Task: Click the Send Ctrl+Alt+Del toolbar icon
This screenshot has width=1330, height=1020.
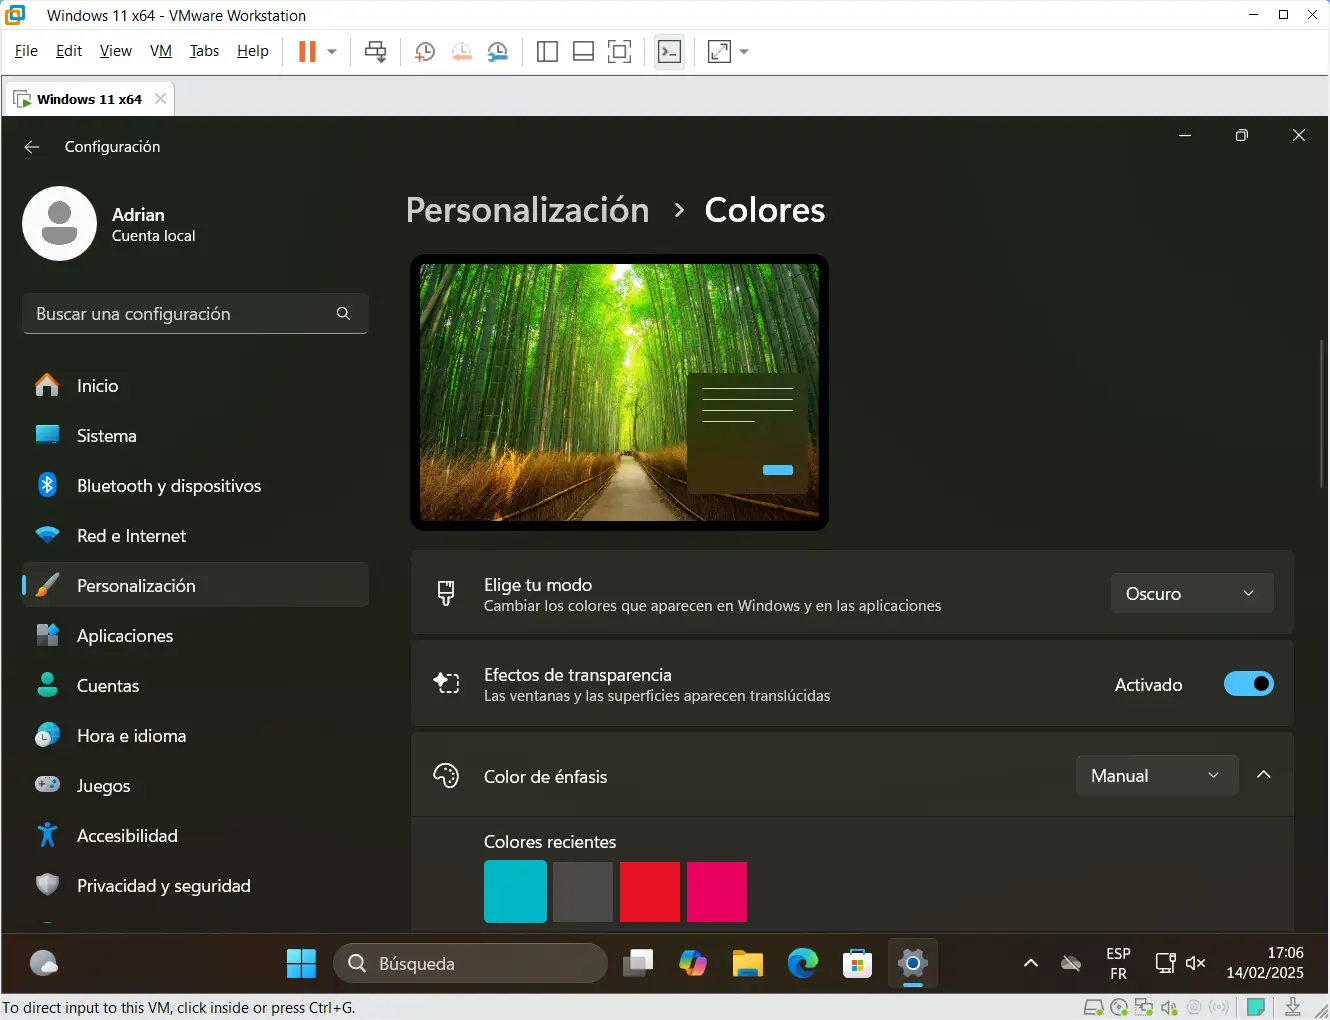Action: [x=376, y=52]
